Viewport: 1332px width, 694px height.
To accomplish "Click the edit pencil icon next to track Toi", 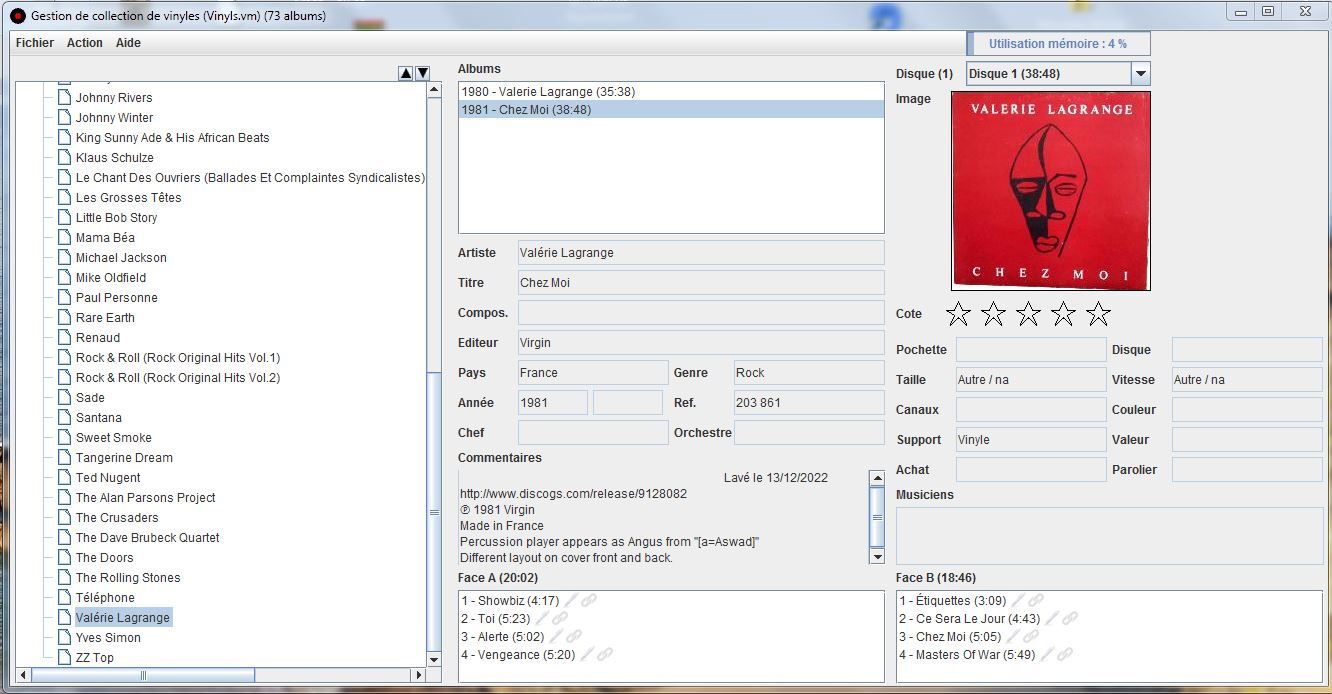I will point(543,618).
